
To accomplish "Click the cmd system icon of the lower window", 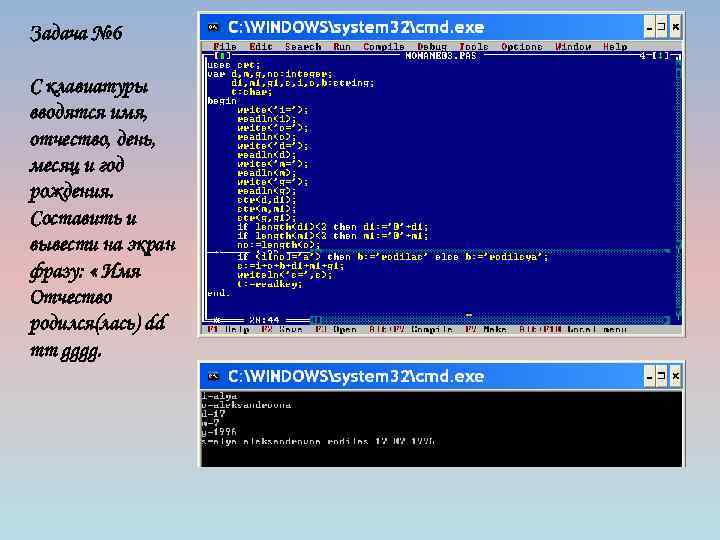I will (x=213, y=376).
